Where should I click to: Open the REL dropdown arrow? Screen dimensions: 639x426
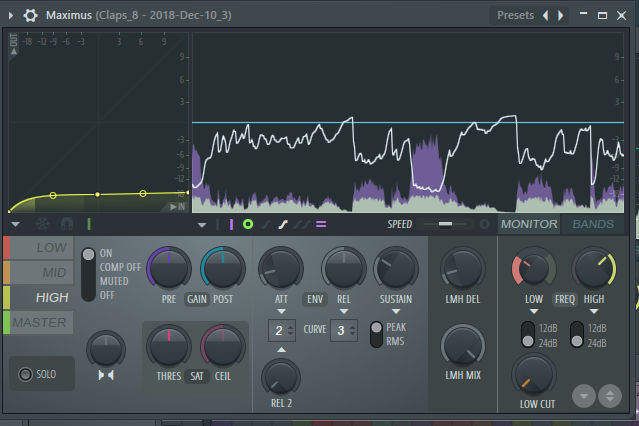[344, 311]
